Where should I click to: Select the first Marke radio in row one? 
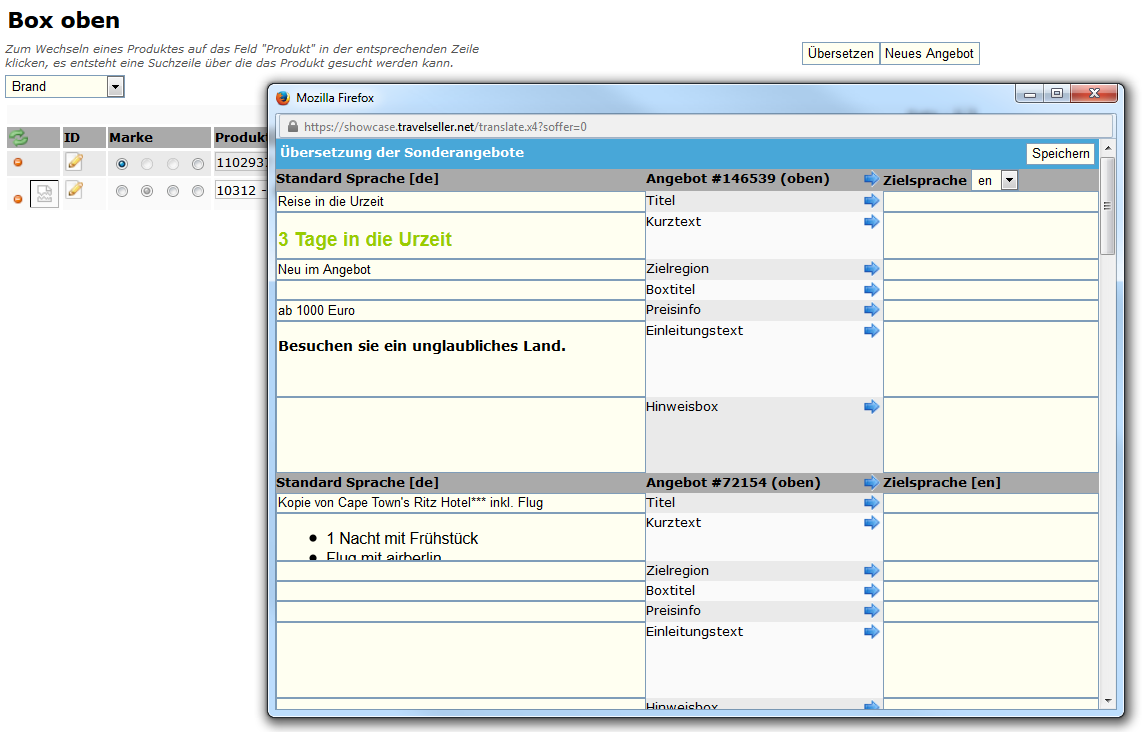(122, 164)
